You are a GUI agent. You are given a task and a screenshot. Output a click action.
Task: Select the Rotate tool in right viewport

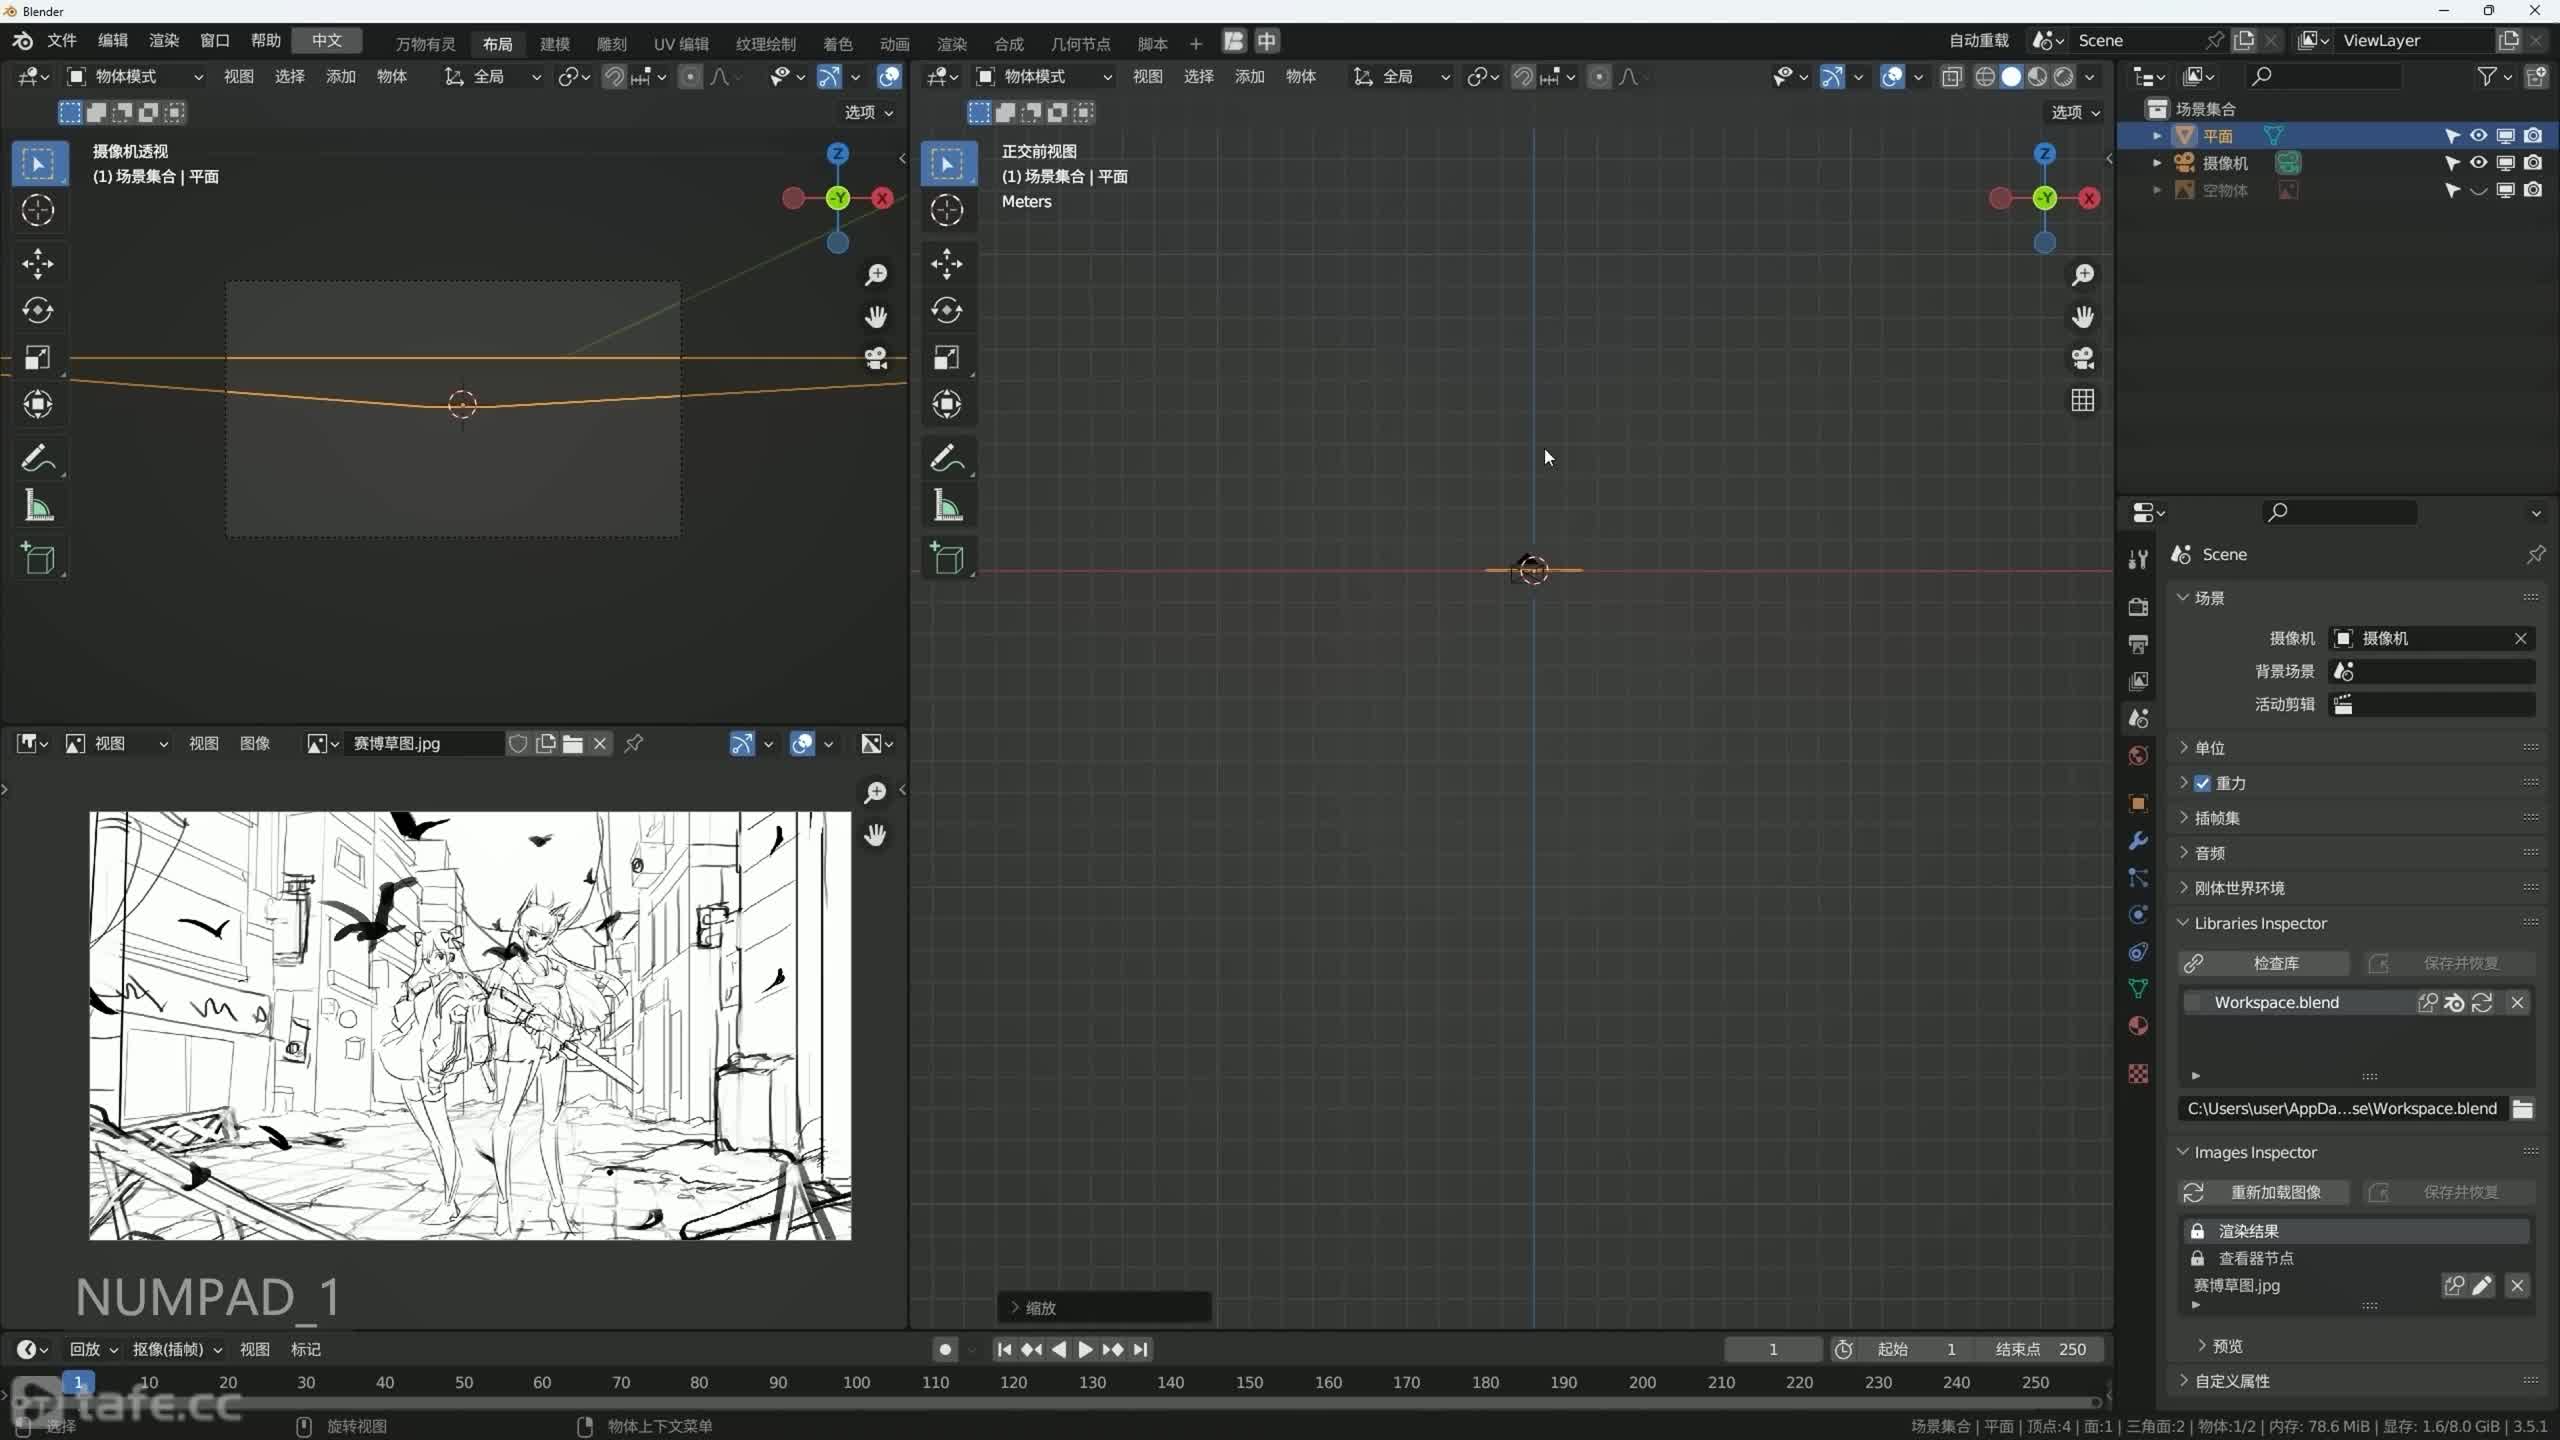click(947, 311)
